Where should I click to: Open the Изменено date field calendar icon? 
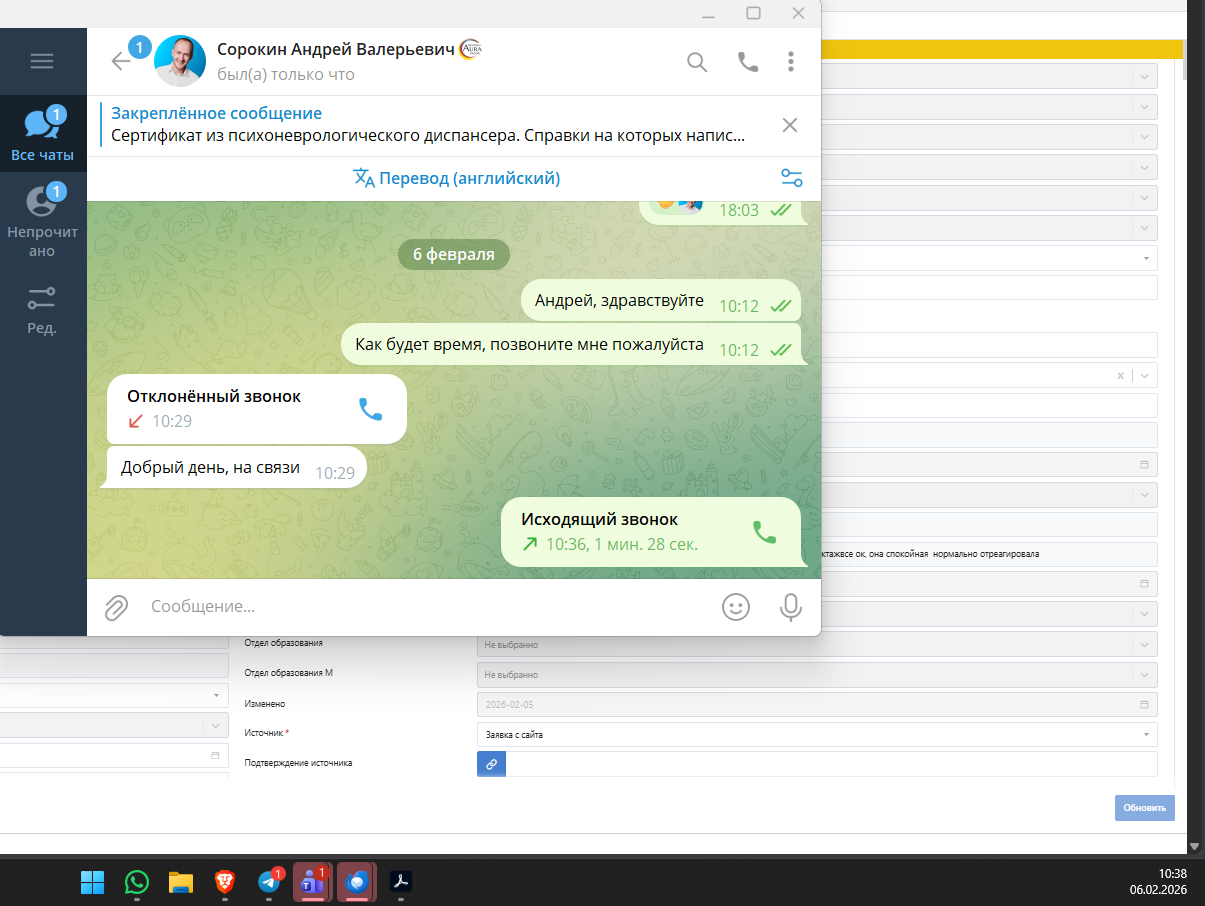(1145, 704)
